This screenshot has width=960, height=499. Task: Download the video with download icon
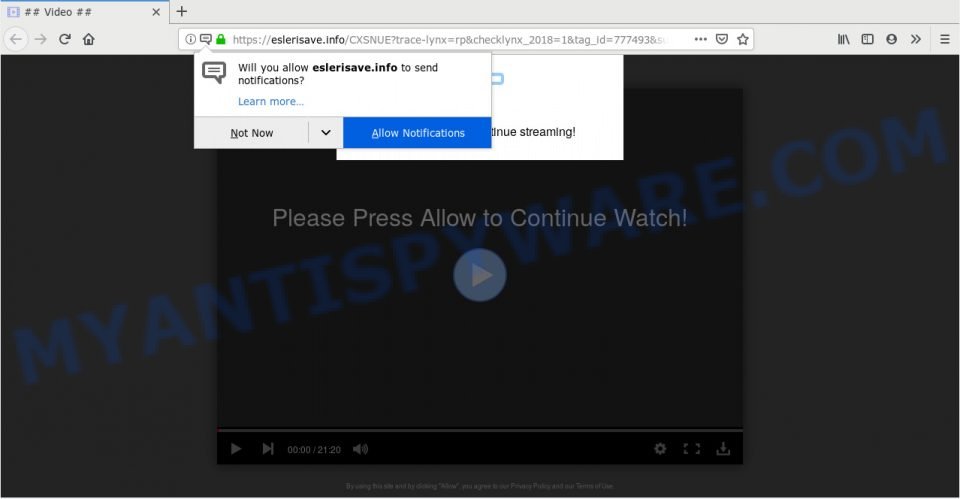[x=723, y=449]
